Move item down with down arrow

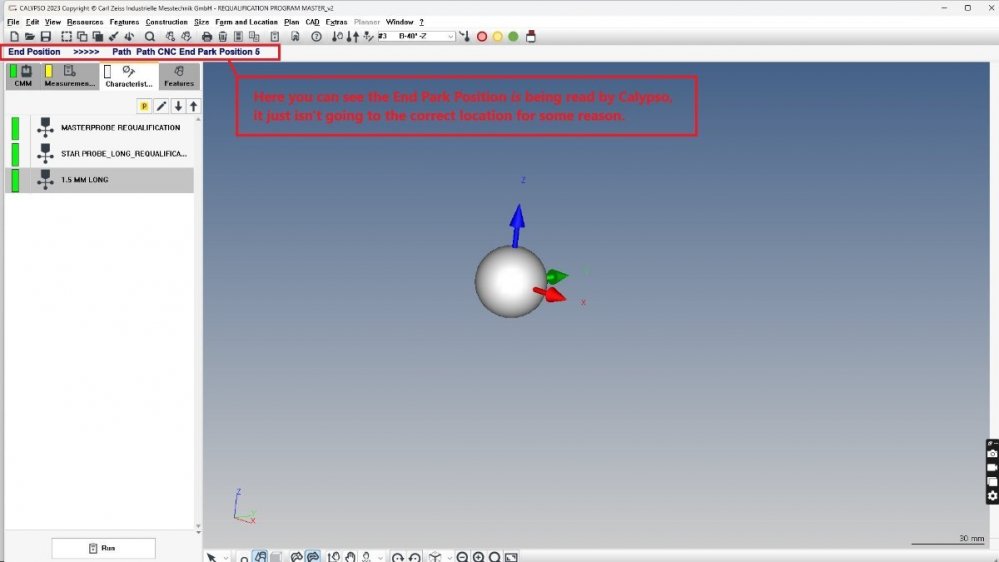point(178,106)
